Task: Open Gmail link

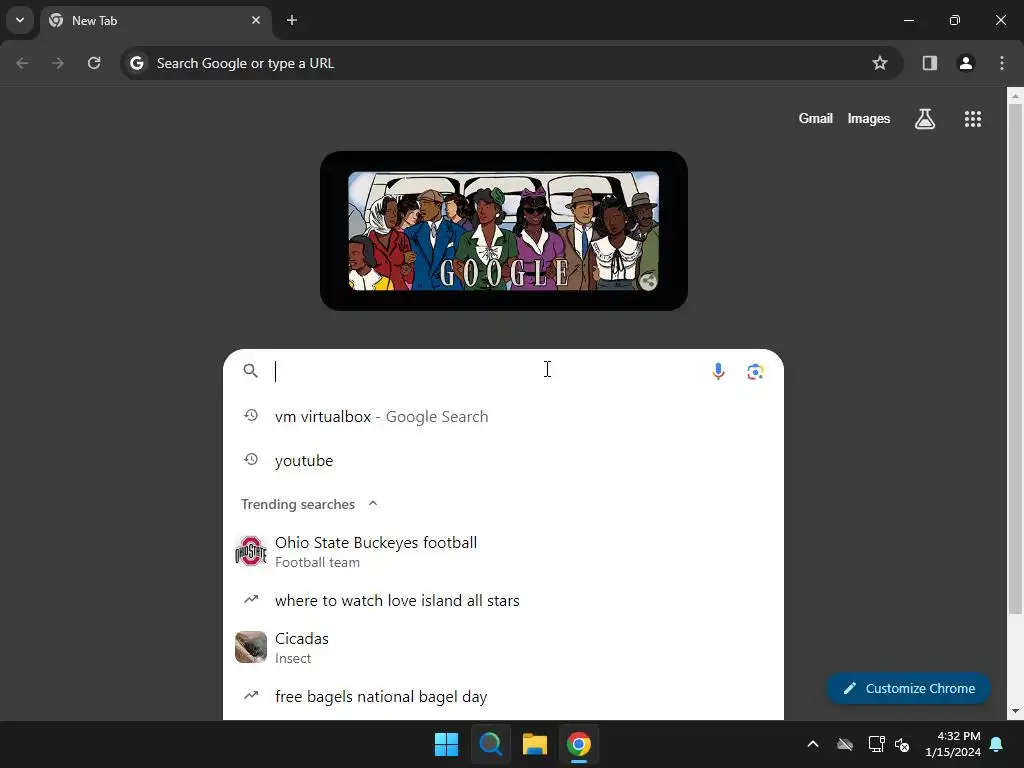Action: click(816, 118)
